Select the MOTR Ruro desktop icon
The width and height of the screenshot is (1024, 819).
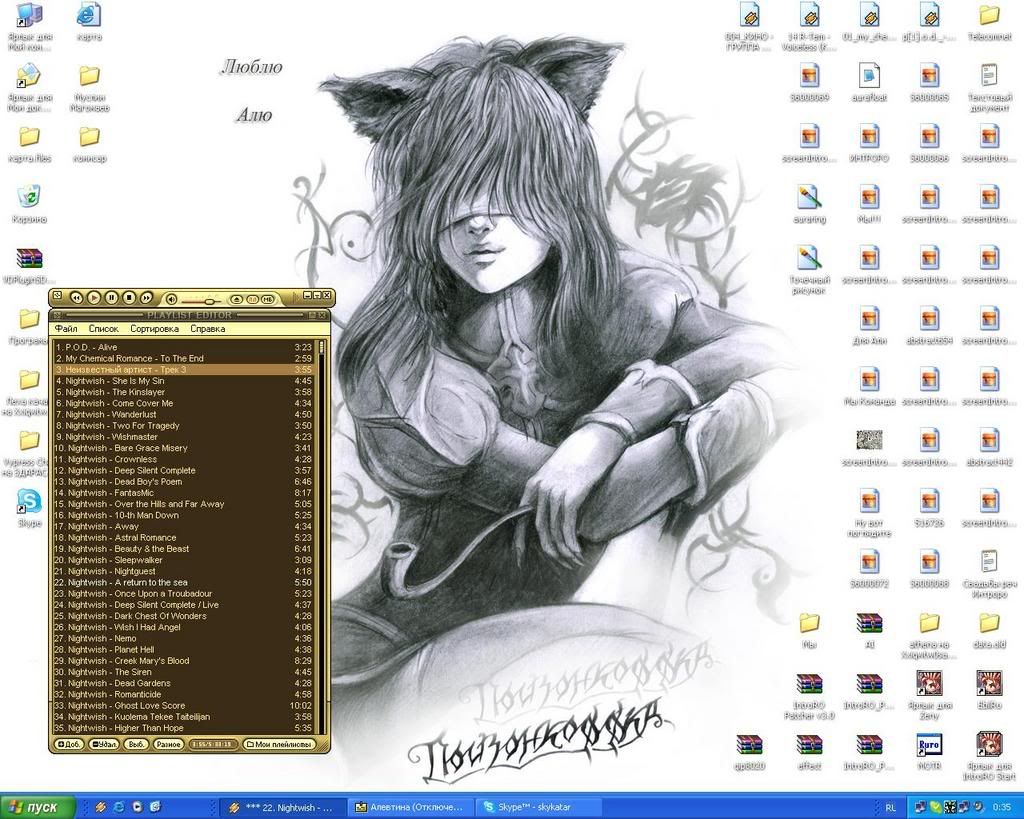tap(929, 751)
